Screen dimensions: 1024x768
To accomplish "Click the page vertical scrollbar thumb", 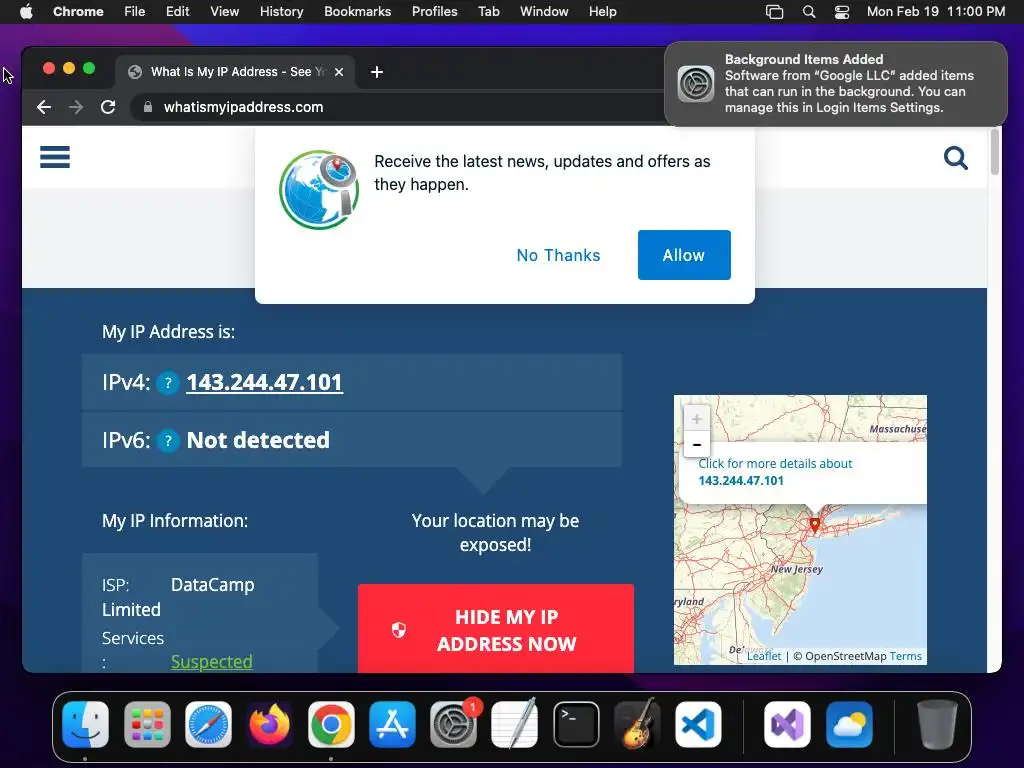I will click(995, 152).
